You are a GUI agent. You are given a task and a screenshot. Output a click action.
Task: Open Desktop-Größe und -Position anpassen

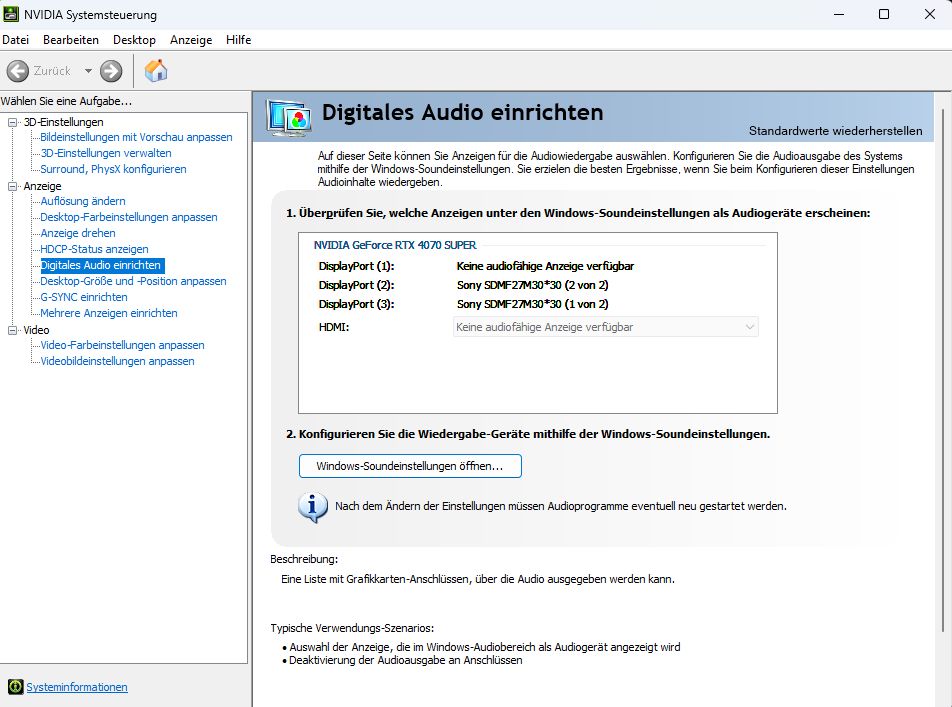coord(133,281)
